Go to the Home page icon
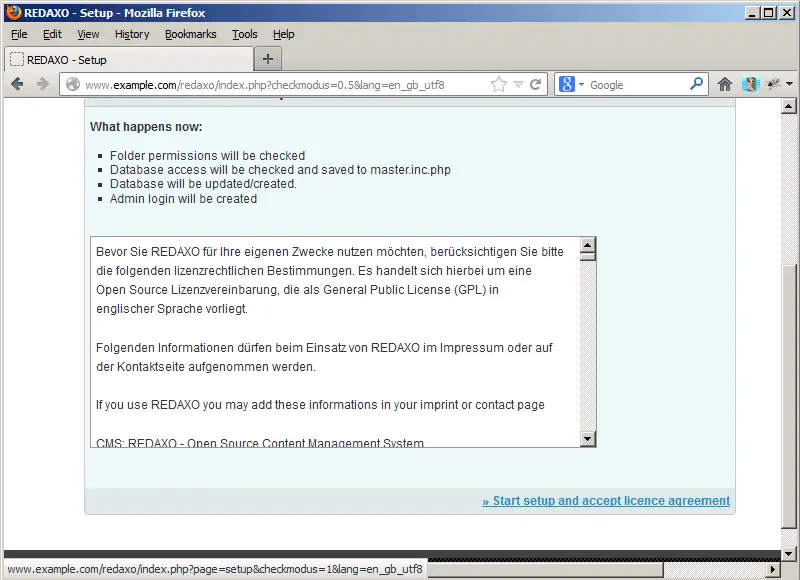800x580 pixels. click(x=724, y=84)
